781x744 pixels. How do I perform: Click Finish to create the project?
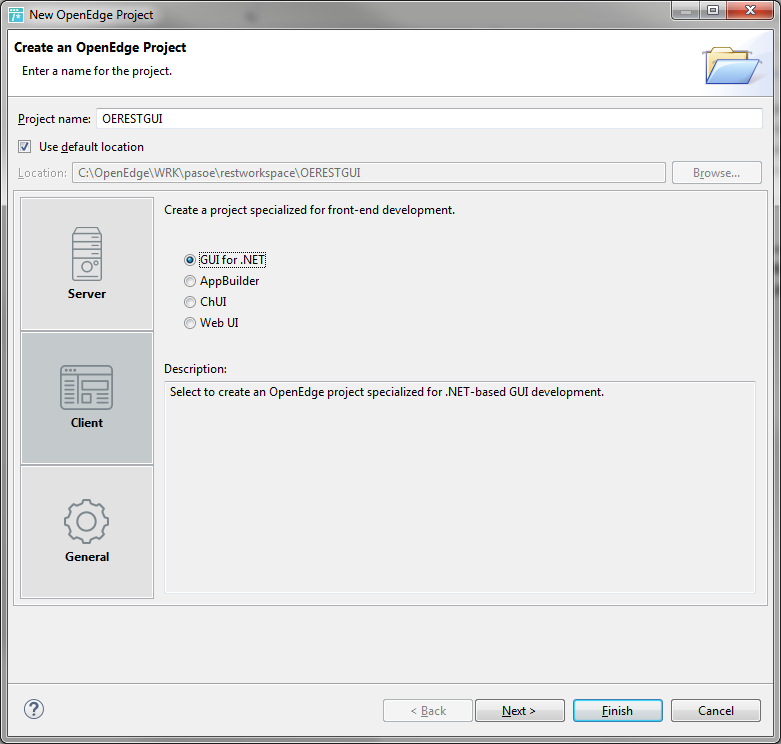(x=618, y=711)
